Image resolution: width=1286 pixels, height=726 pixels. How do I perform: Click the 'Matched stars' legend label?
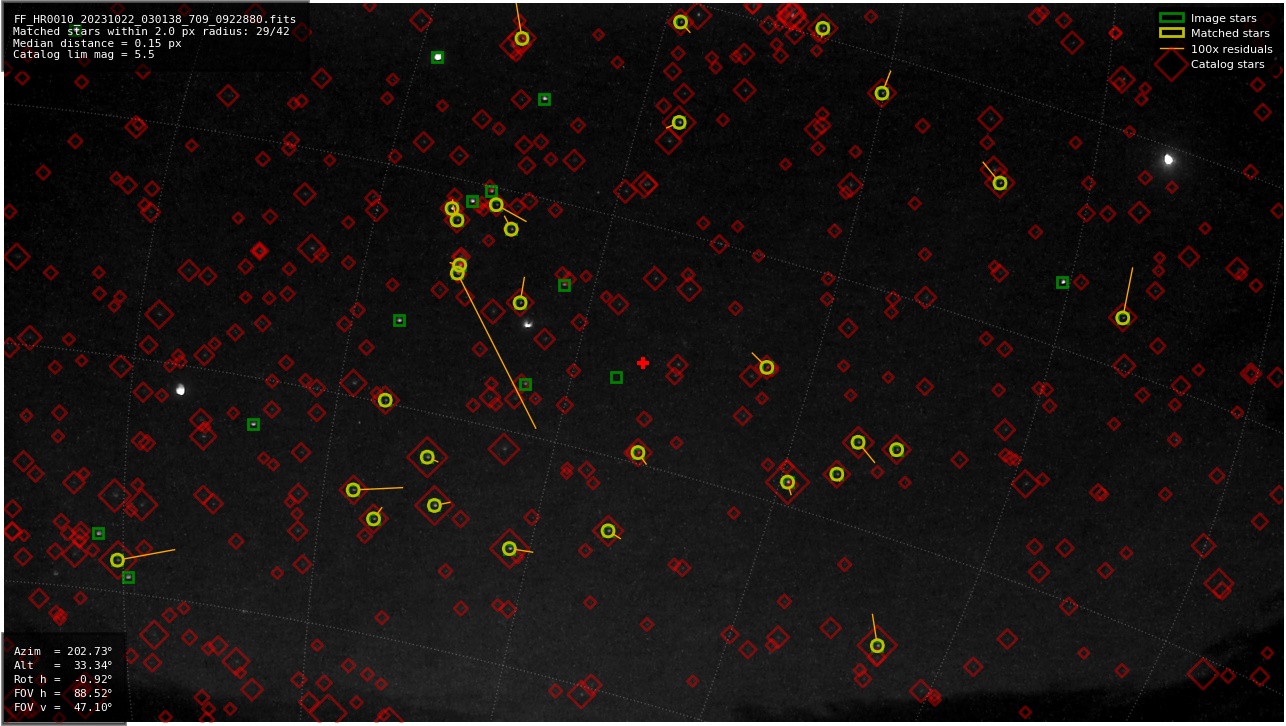[x=1230, y=33]
